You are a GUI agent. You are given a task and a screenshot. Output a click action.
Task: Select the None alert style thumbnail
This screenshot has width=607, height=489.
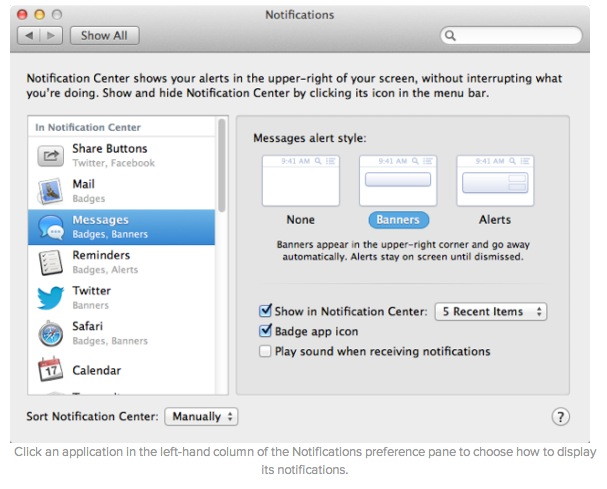[301, 180]
